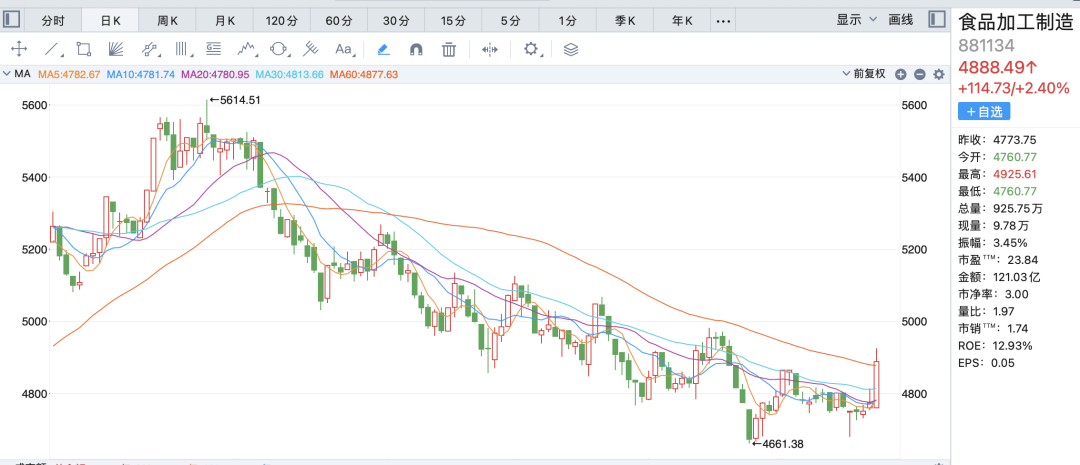Switch to the 周K weekly tab

click(x=167, y=20)
